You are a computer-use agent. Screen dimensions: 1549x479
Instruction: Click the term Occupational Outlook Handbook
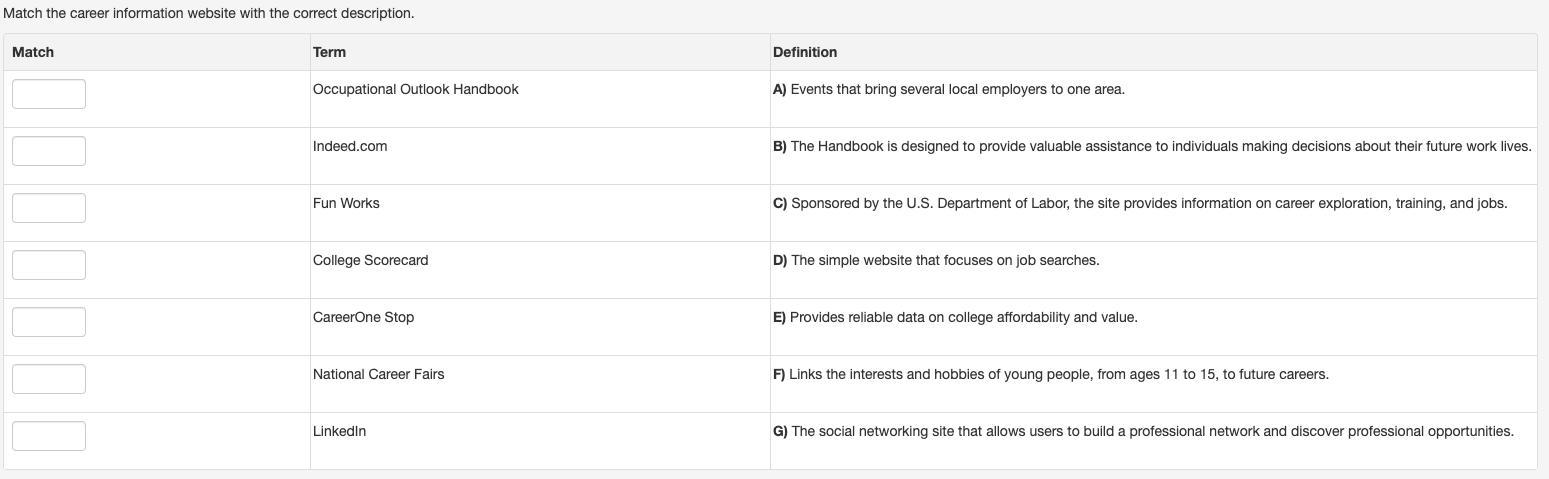(x=415, y=89)
